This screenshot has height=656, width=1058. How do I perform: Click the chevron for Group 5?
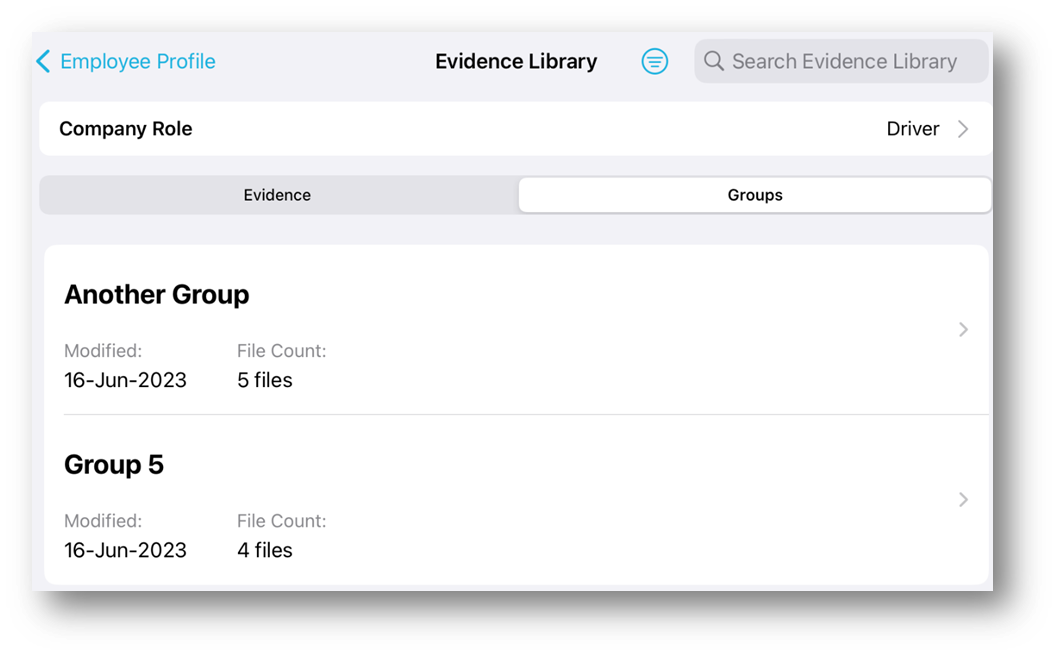(x=964, y=499)
